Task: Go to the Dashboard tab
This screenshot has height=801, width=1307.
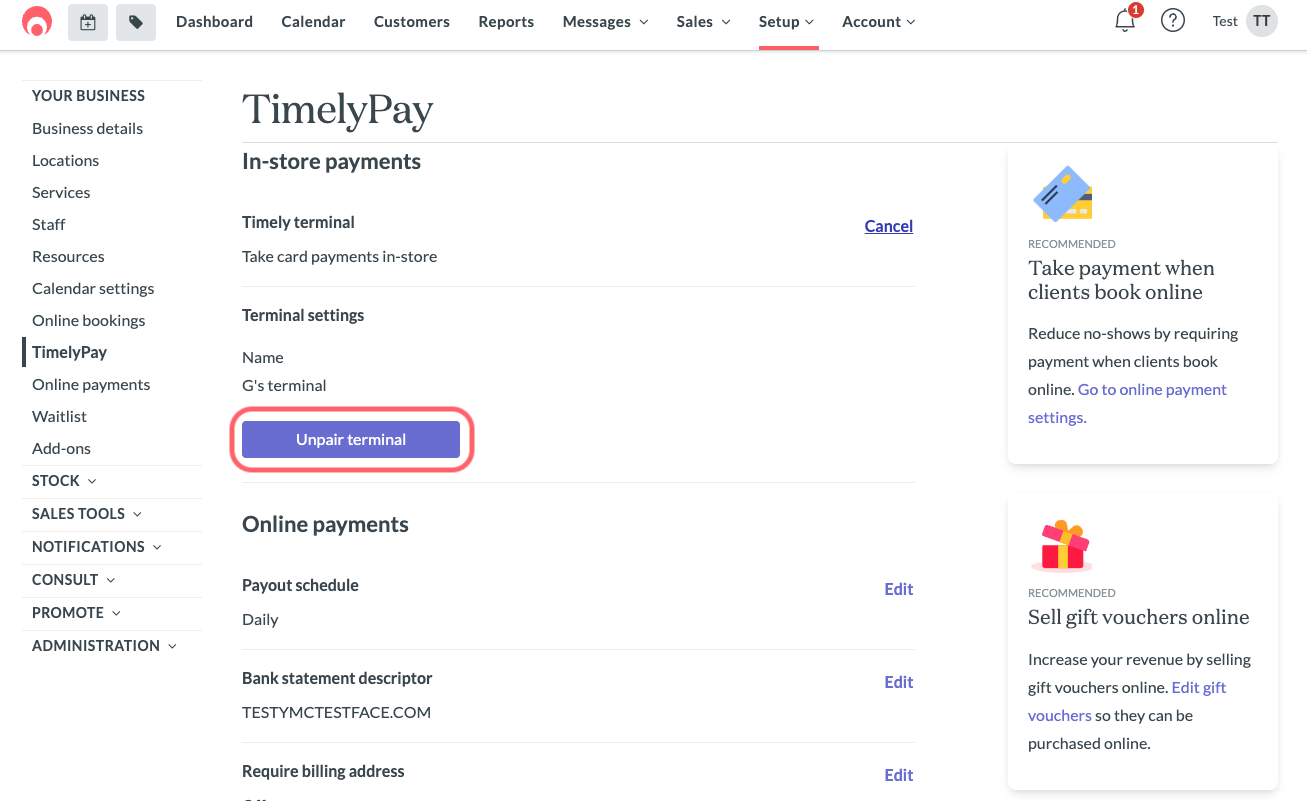Action: click(214, 21)
